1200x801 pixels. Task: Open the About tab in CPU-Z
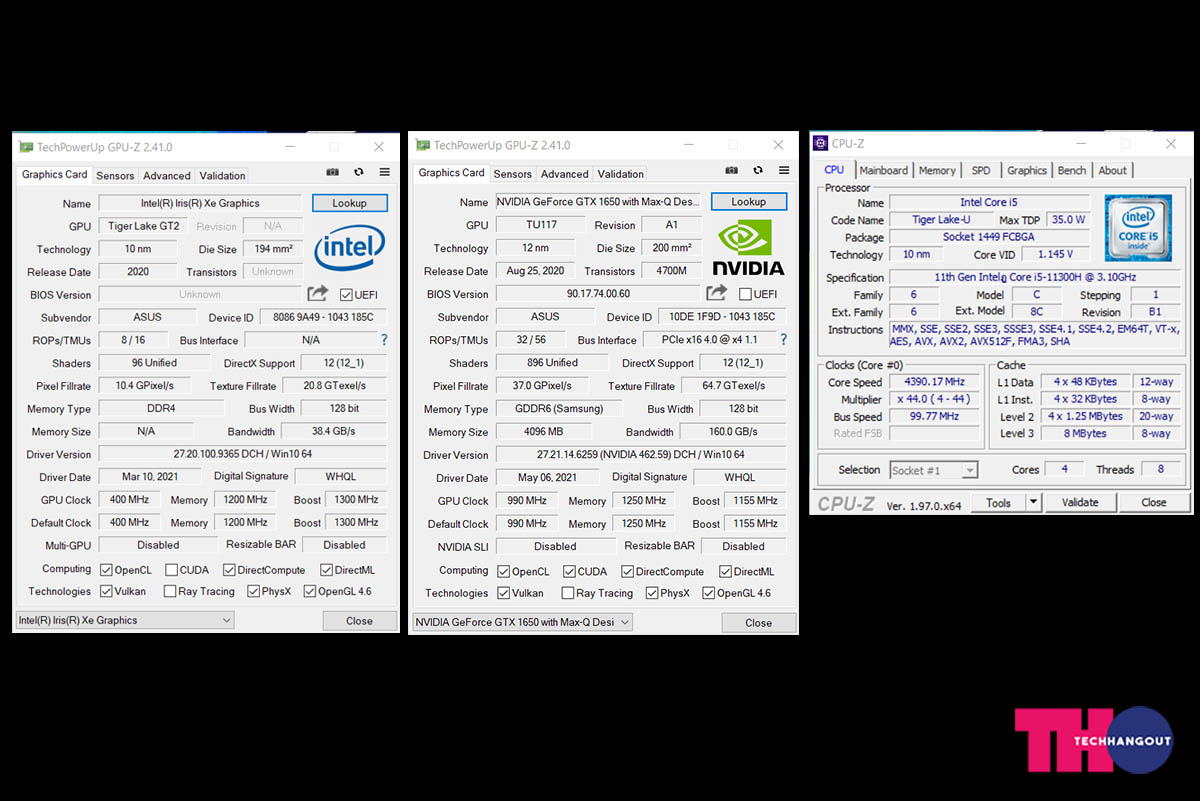point(1113,170)
